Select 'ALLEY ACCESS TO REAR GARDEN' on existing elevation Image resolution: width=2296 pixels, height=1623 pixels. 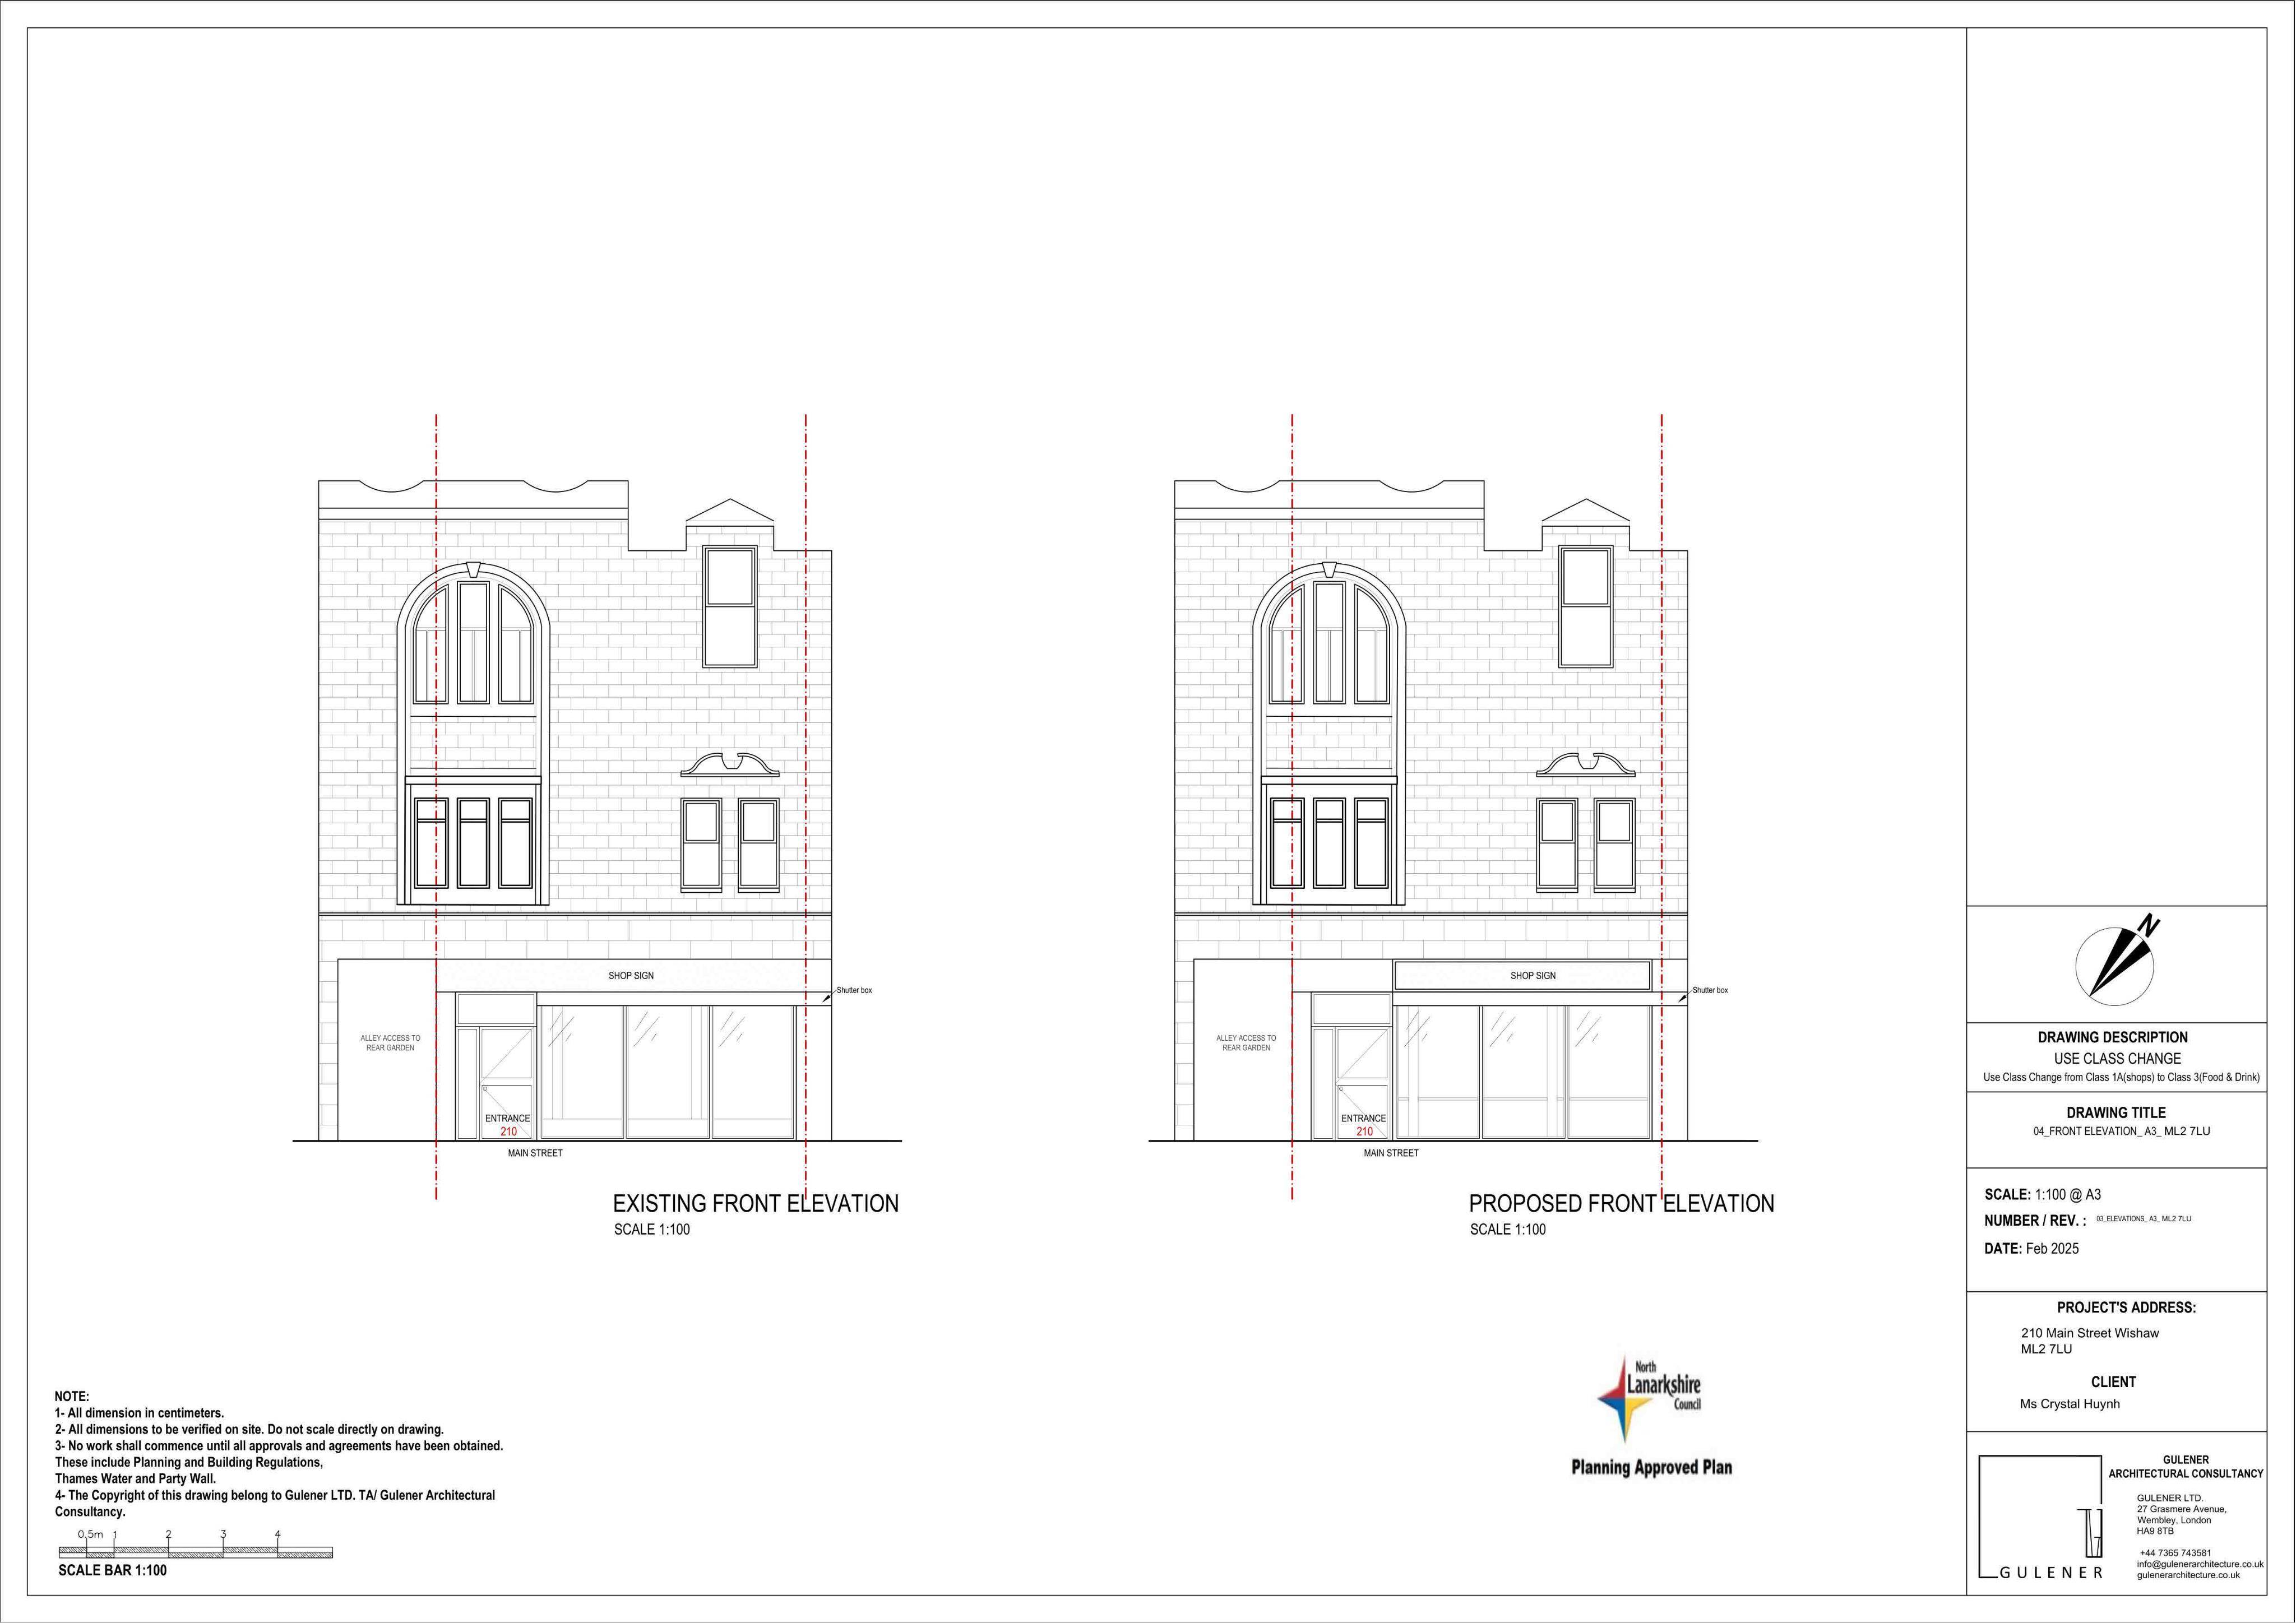(390, 1043)
